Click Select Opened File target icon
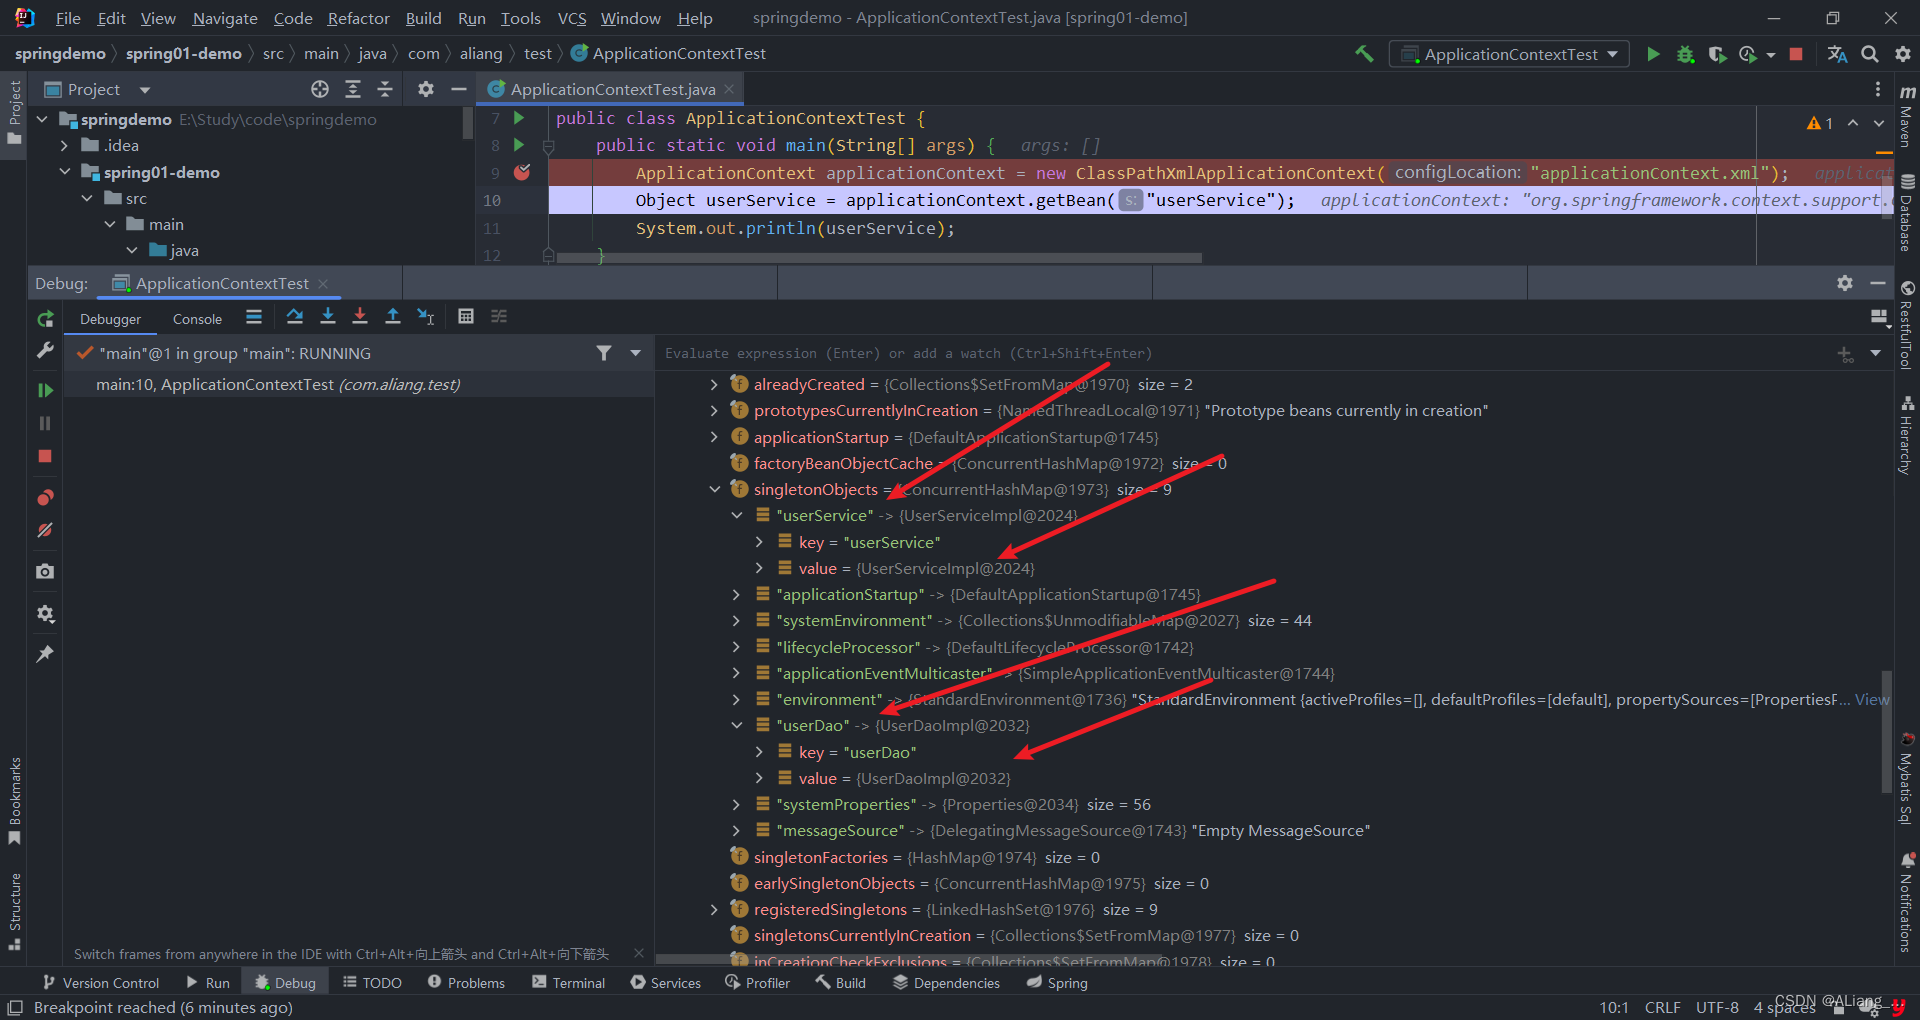The height and width of the screenshot is (1020, 1920). point(320,89)
